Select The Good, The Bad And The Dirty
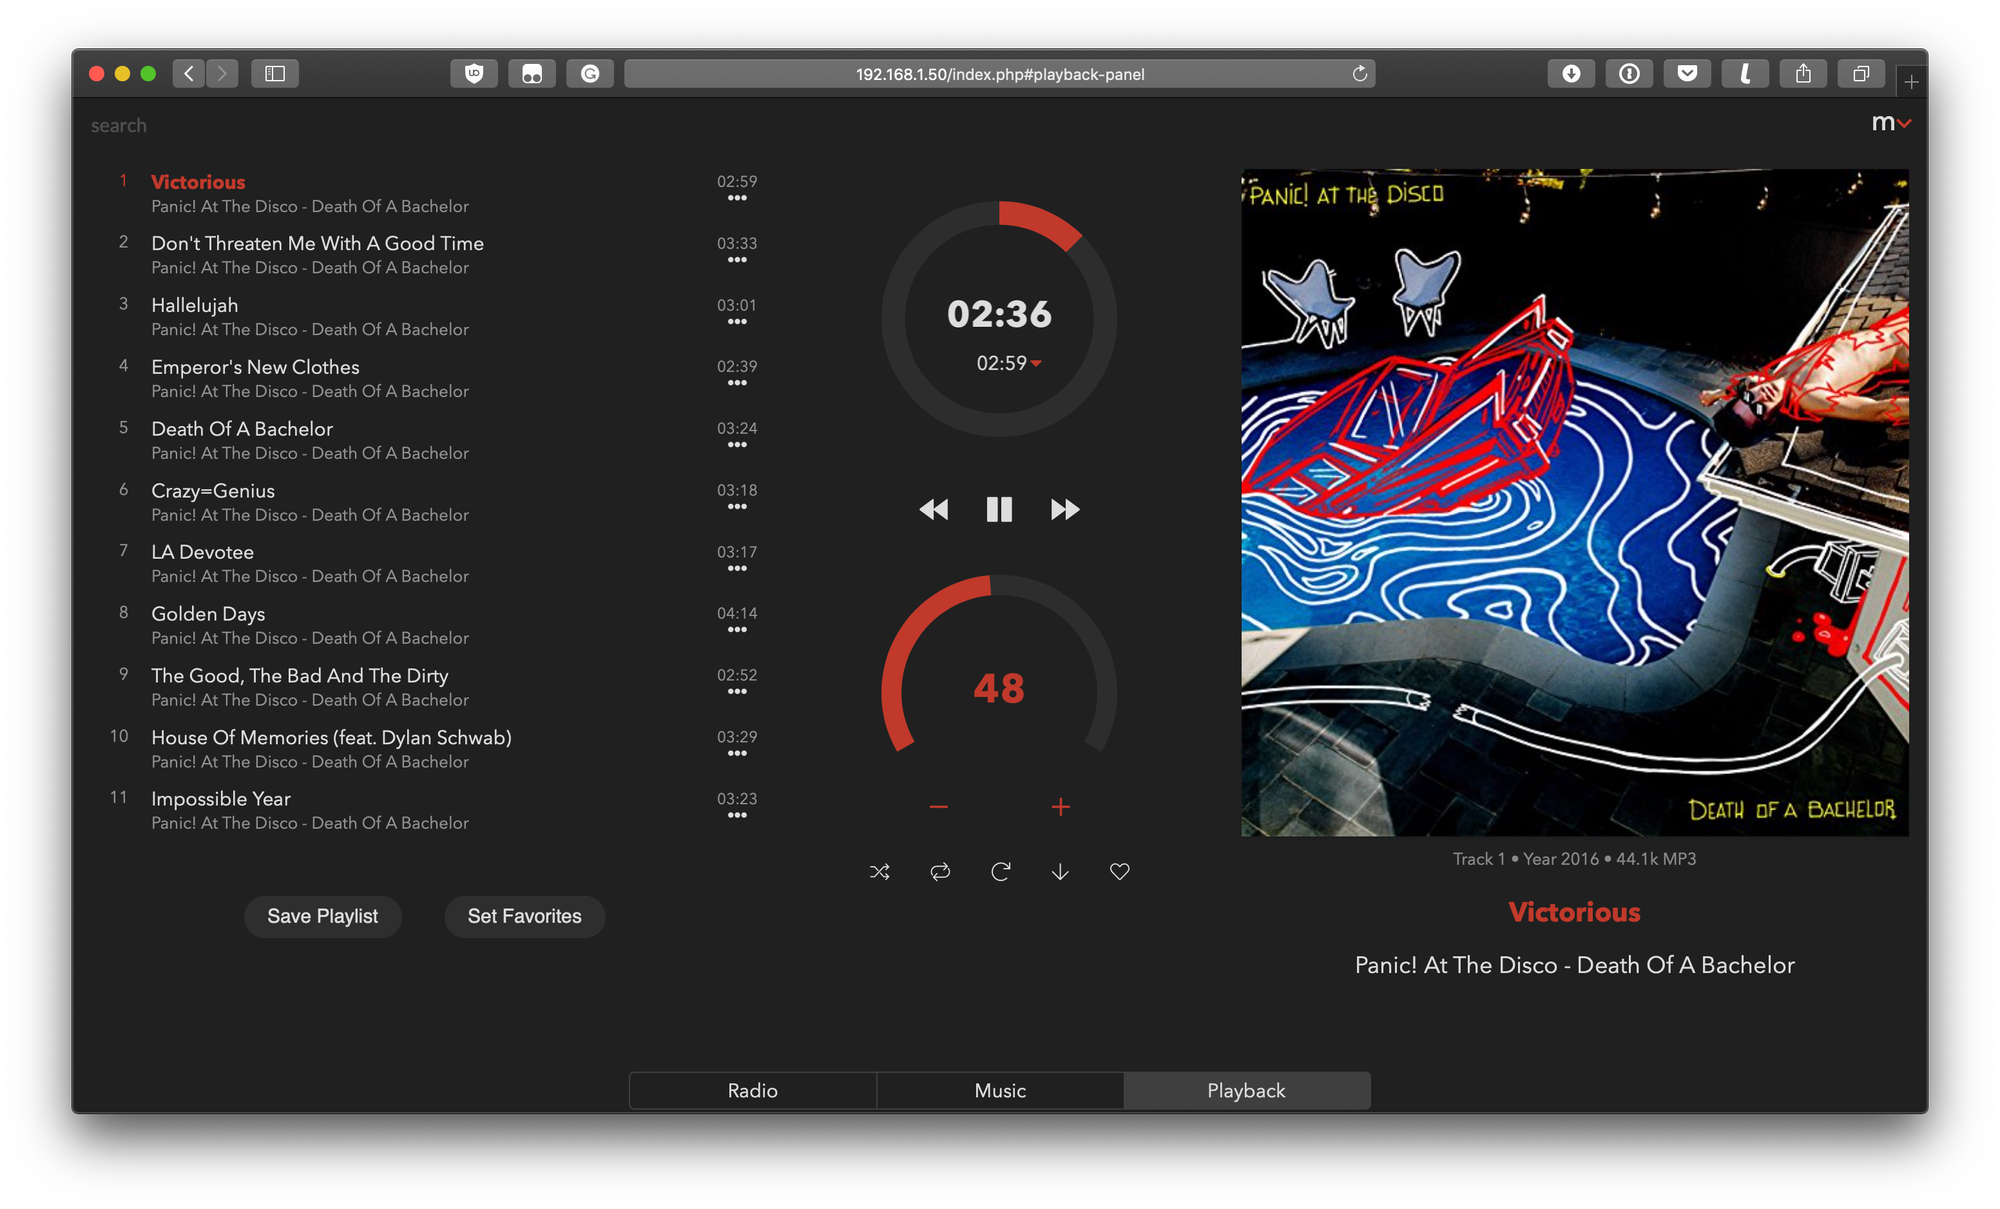This screenshot has height=1209, width=2000. [x=300, y=676]
